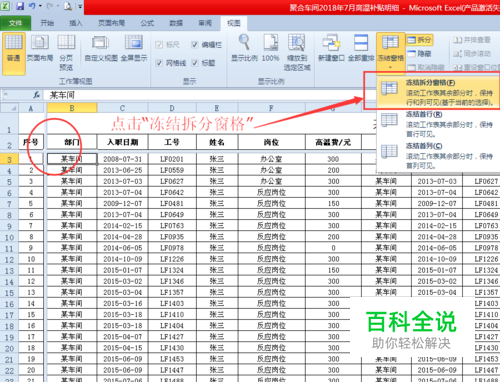Click date cell 2015-04-15 in column C
The image size is (500, 382).
click(123, 348)
